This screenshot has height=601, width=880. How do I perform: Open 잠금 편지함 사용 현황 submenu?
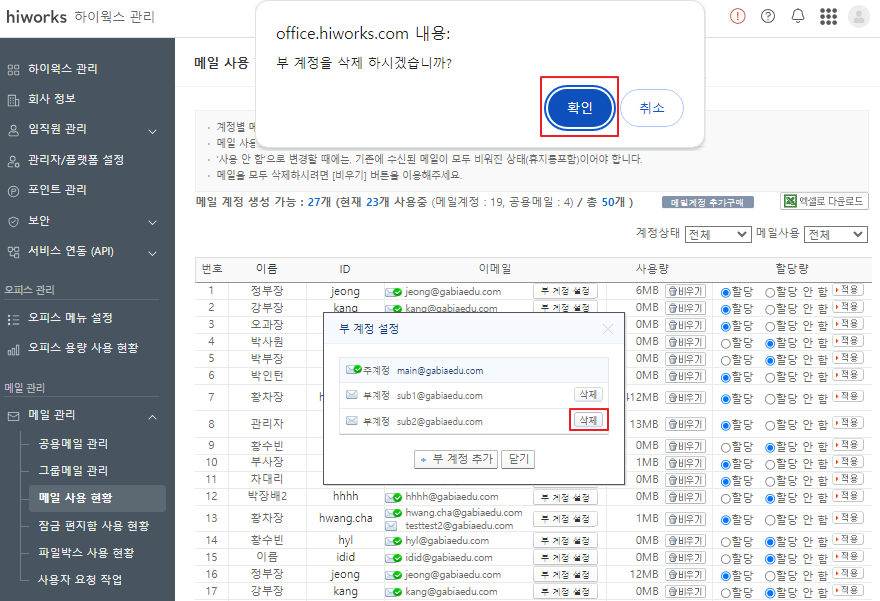[x=94, y=526]
